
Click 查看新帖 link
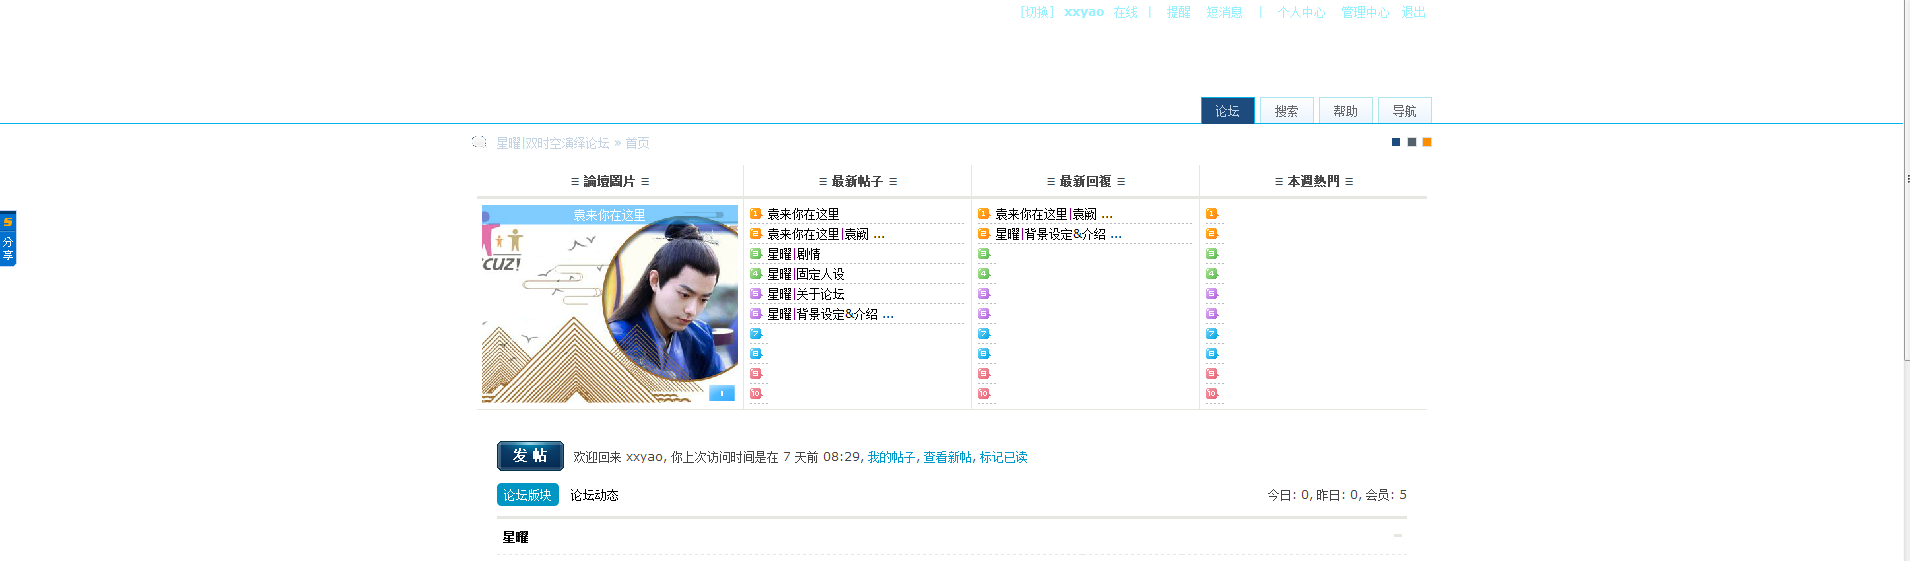947,457
